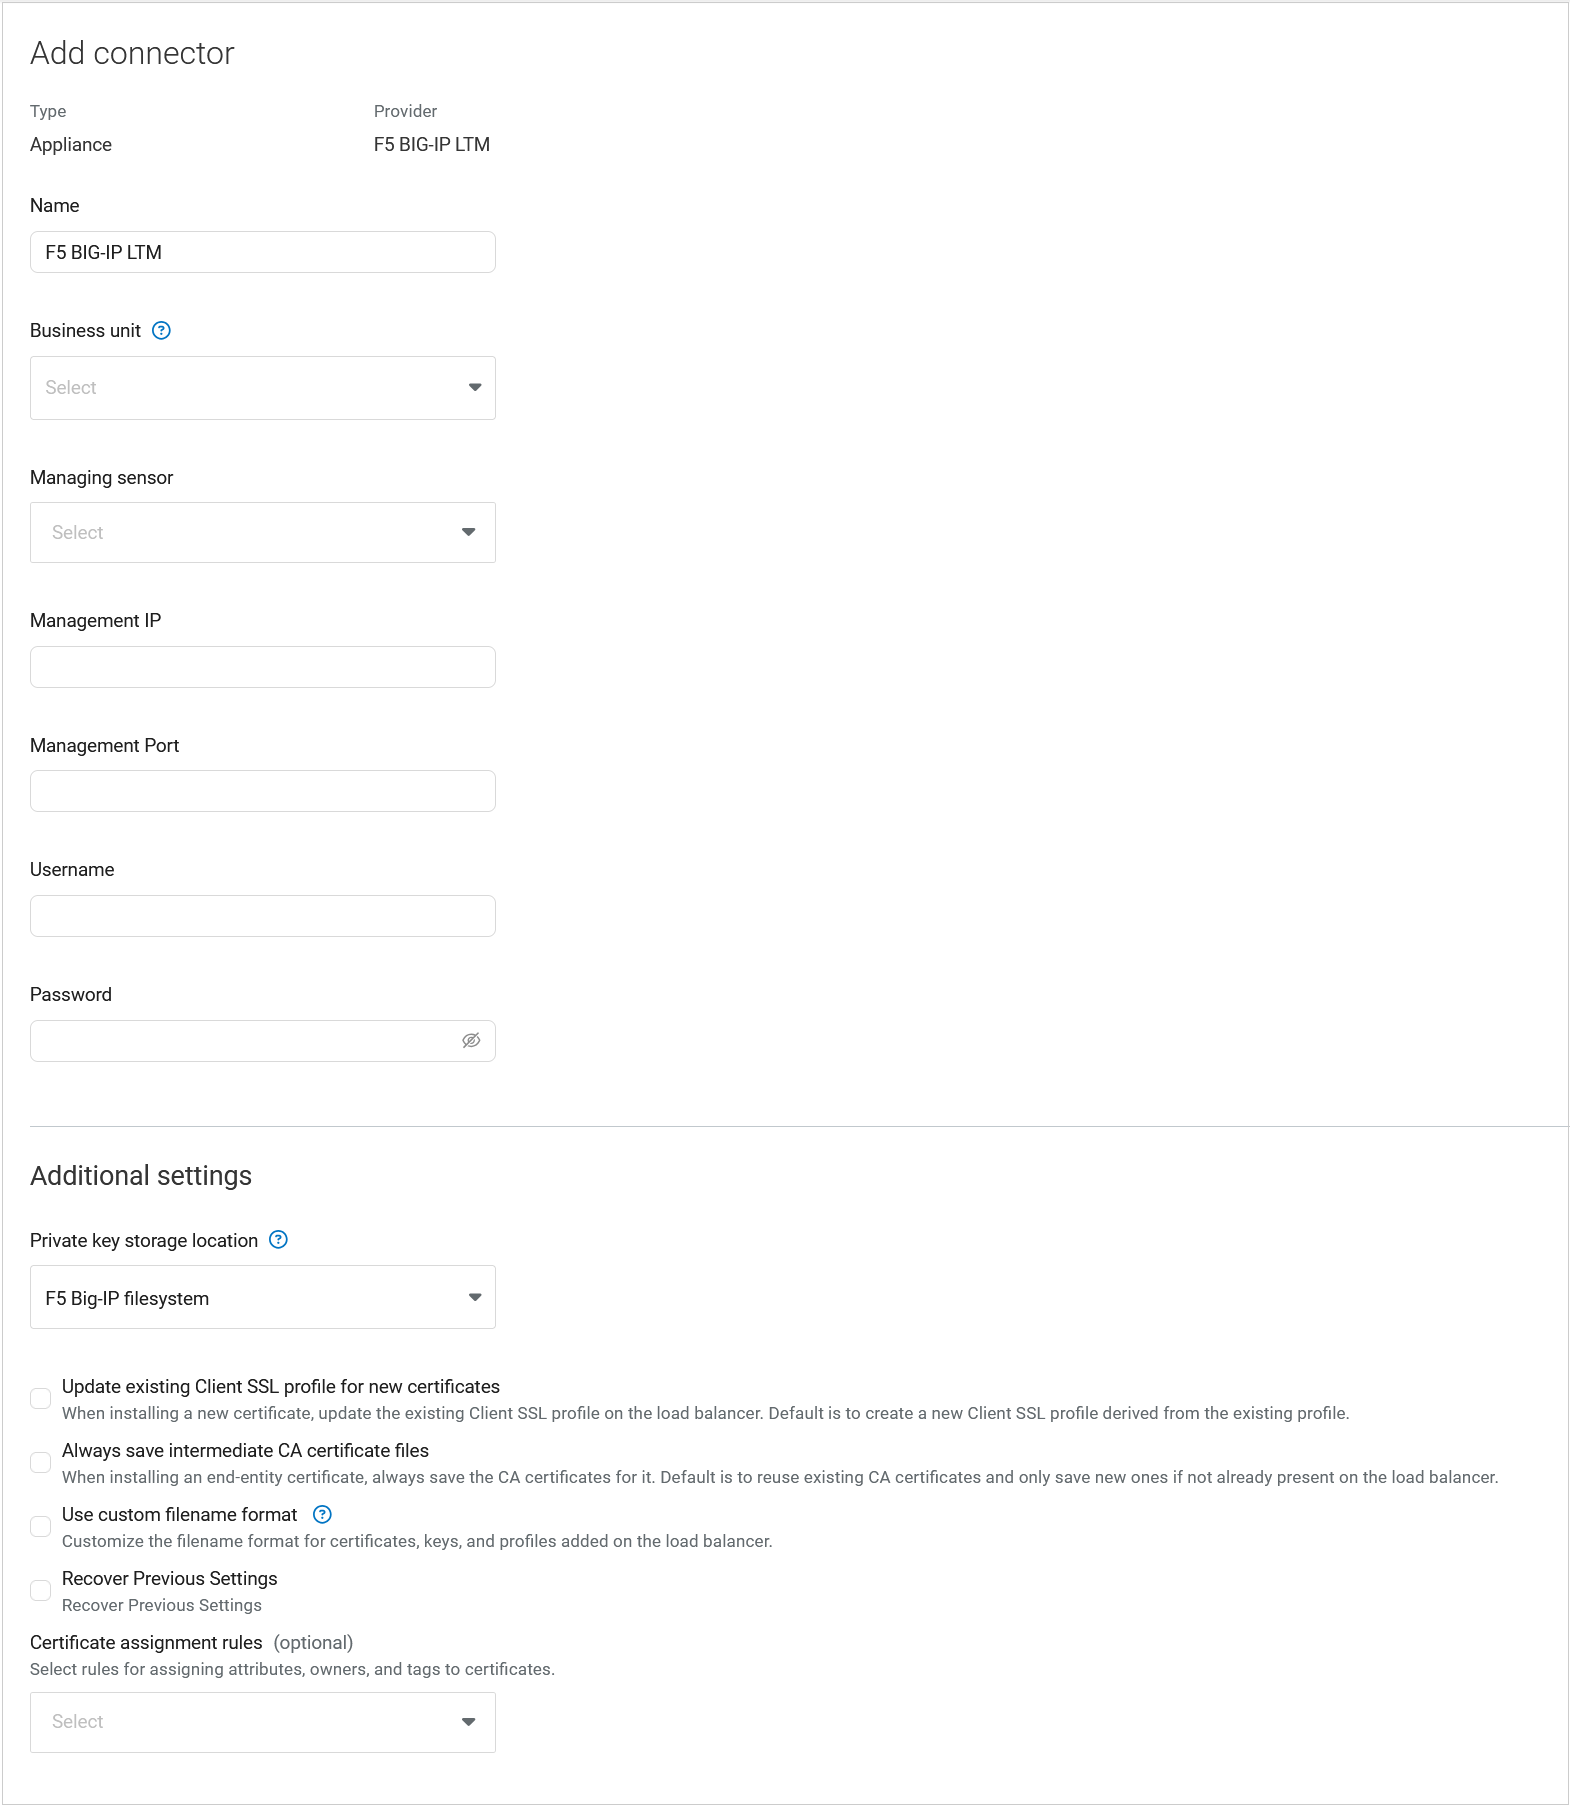Image resolution: width=1570 pixels, height=1806 pixels.
Task: Check Always save intermediate CA certificate files
Action: tap(41, 1461)
